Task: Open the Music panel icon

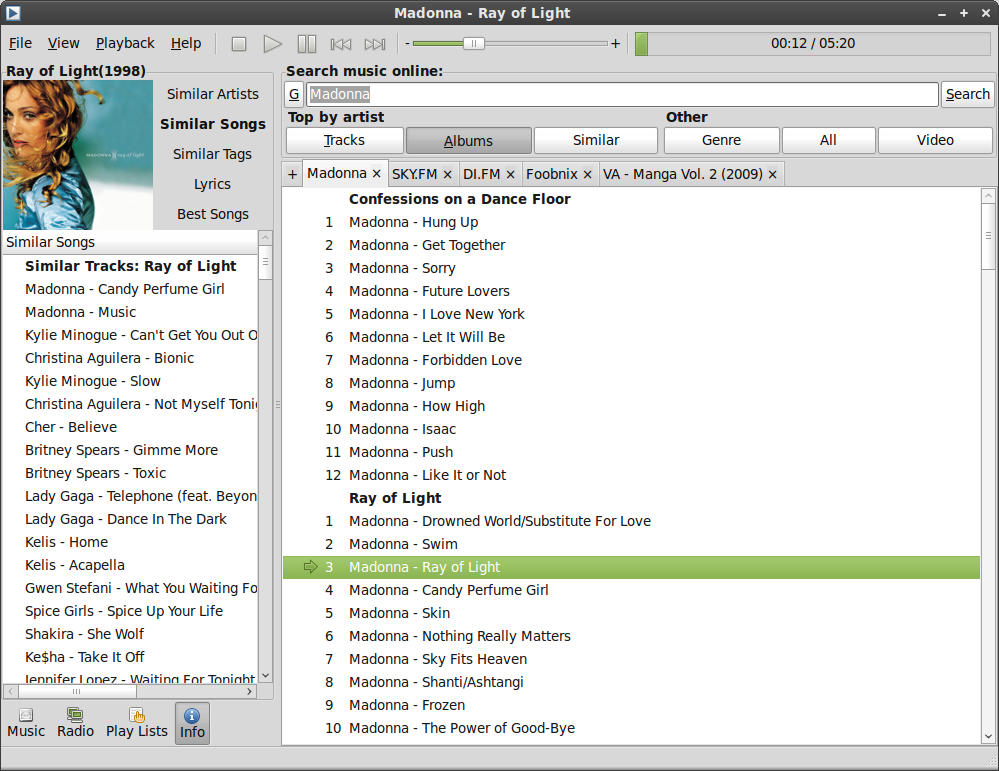Action: 26,723
